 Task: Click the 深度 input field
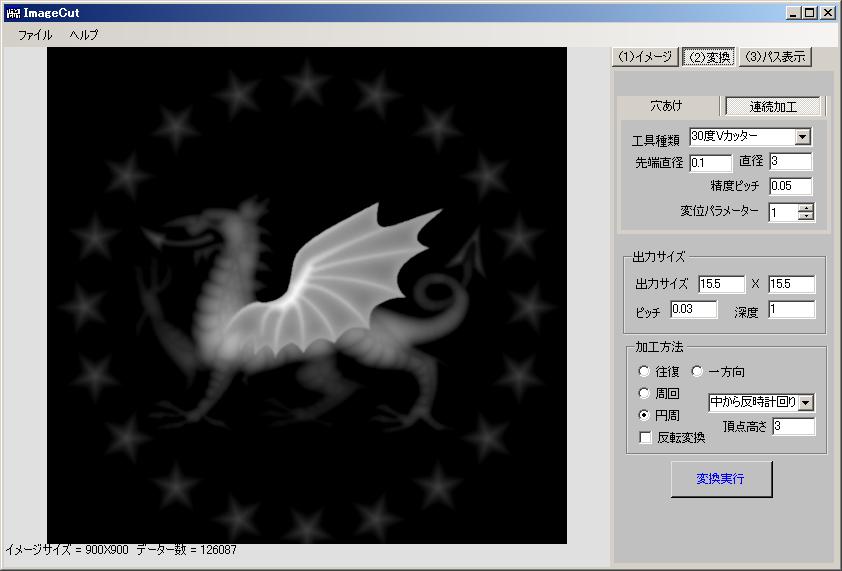pos(792,309)
